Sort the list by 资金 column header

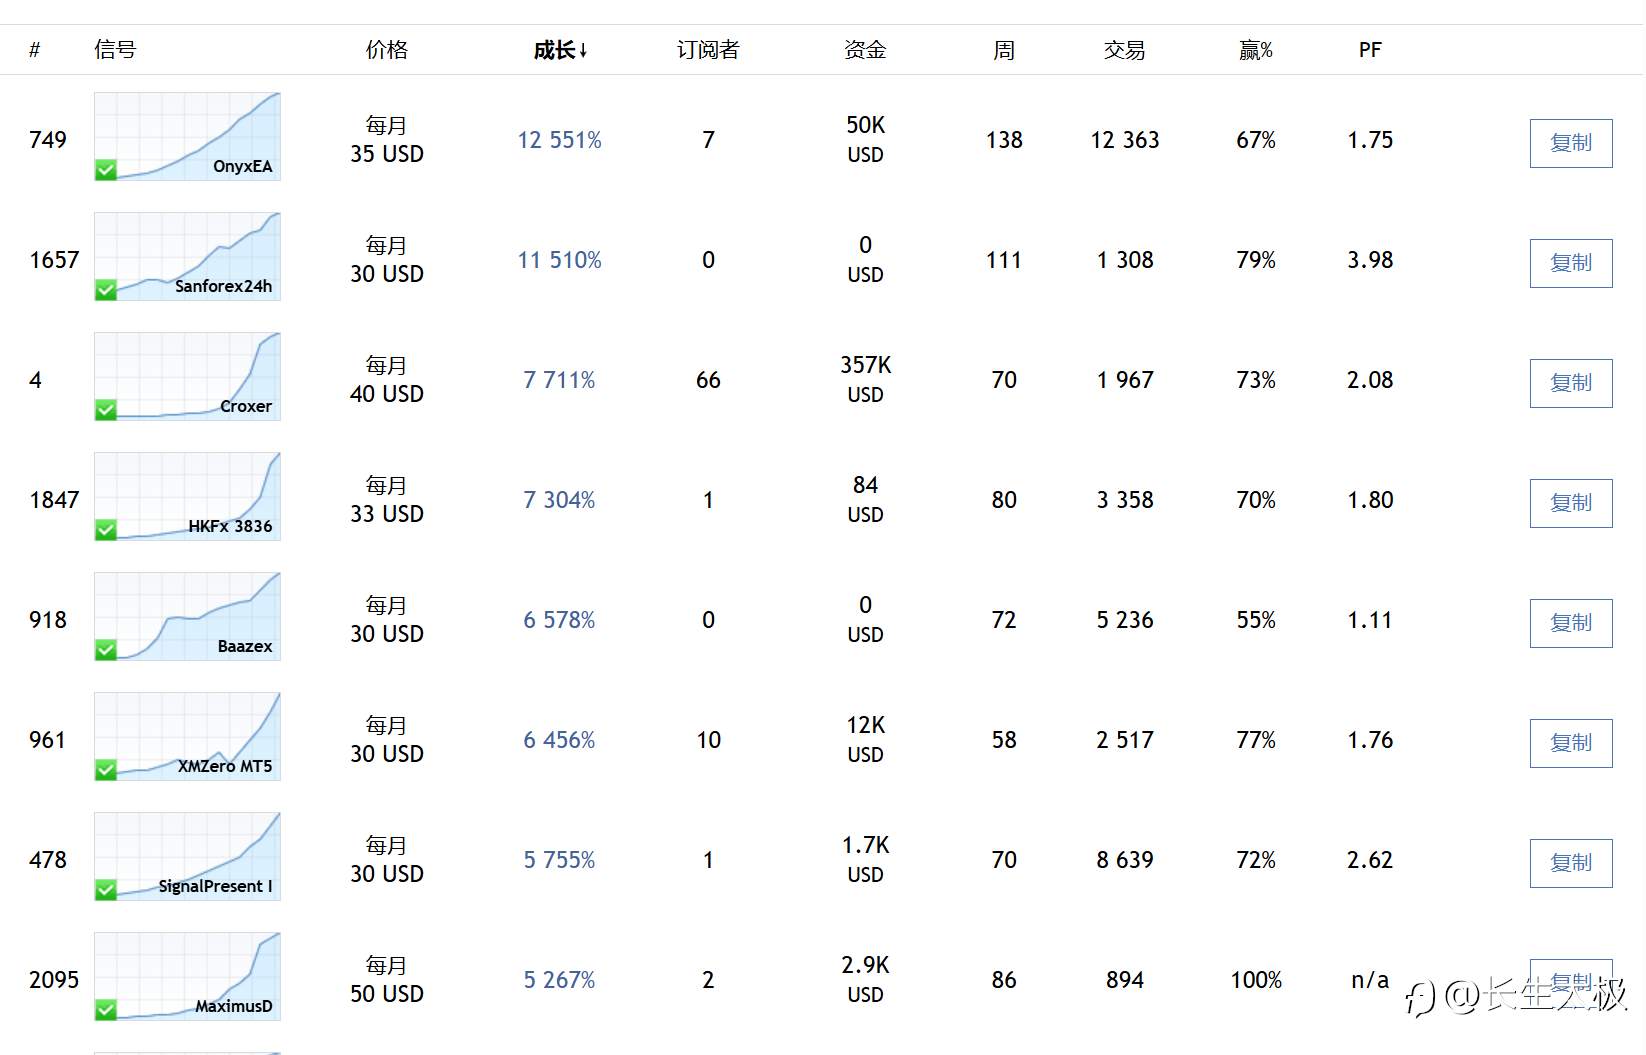click(865, 50)
